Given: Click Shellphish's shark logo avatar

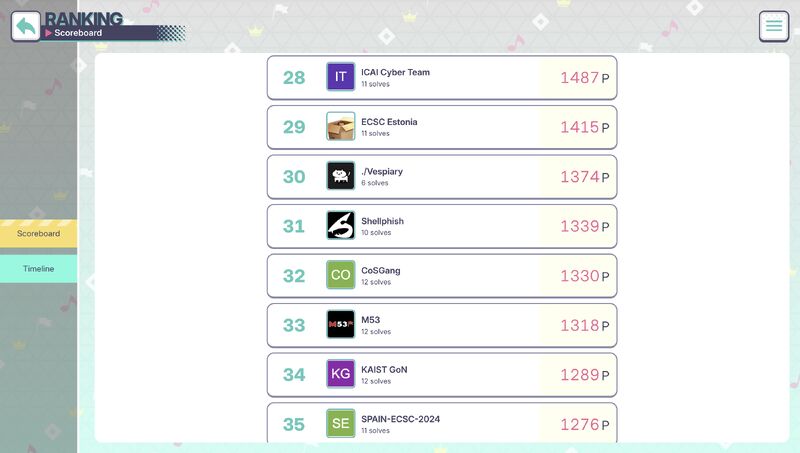Looking at the screenshot, I should (x=340, y=225).
